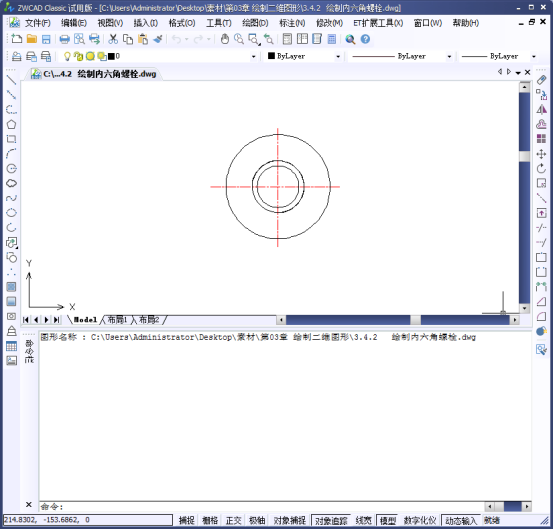Select the Polygon tool
Viewport: 554px width, 529px height.
coord(11,124)
